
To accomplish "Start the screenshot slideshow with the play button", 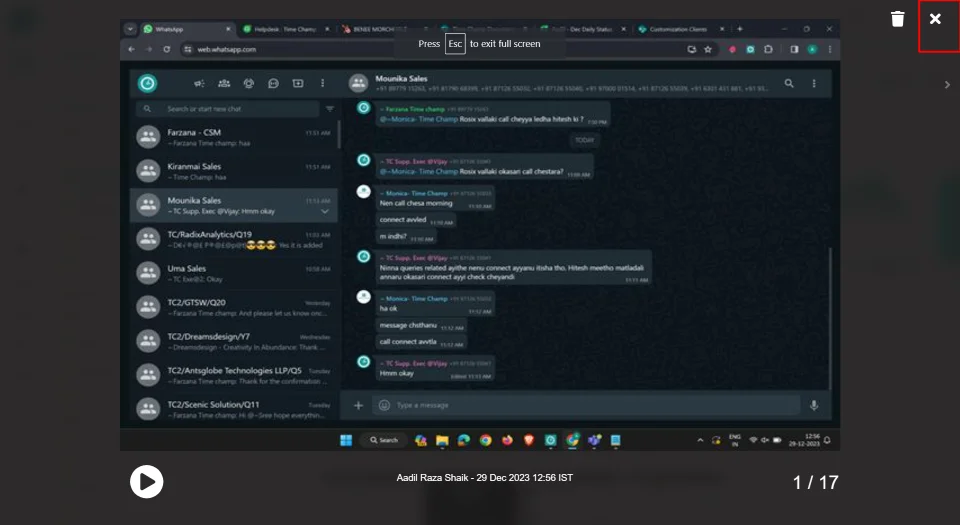I will 146,482.
